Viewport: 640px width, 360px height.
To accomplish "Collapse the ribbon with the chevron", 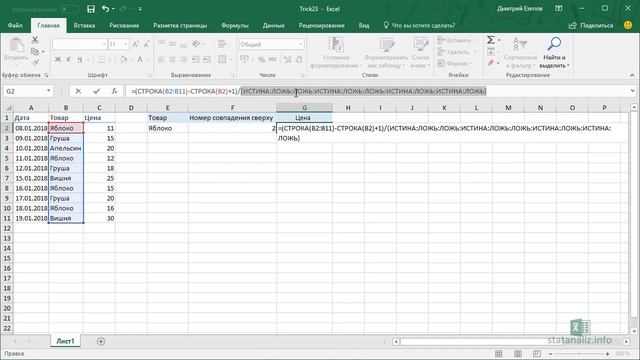I will click(x=632, y=75).
